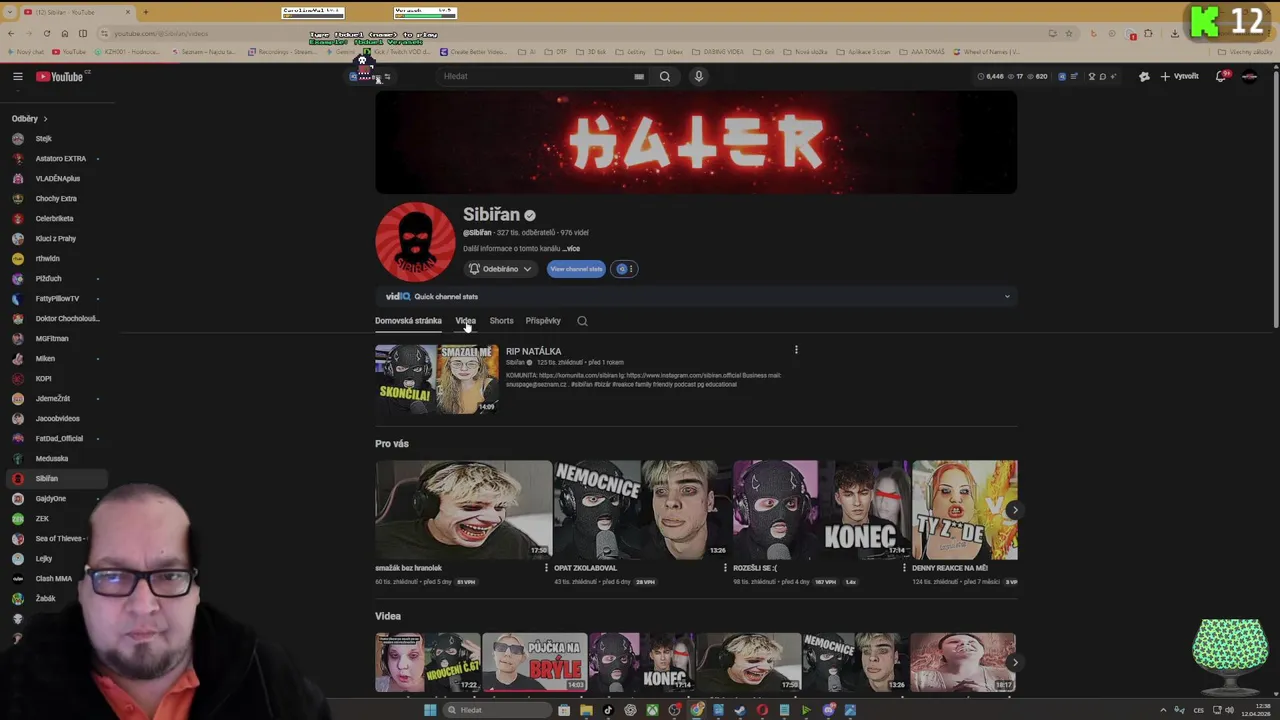
Task: Open PŮJČKA NA BRÝLE video thumbnail
Action: pyautogui.click(x=535, y=662)
